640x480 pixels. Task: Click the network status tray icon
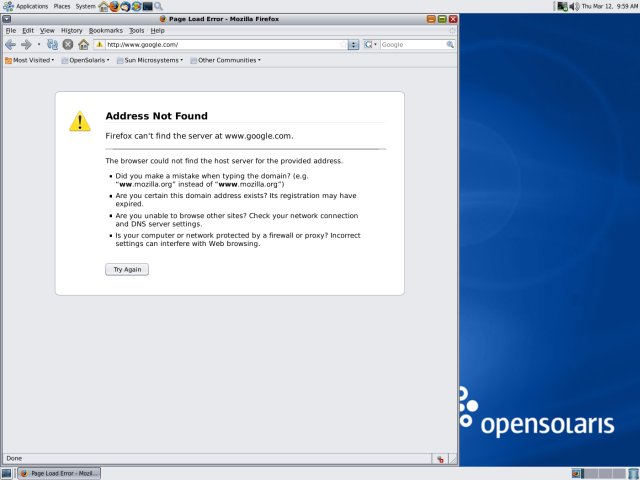(562, 7)
